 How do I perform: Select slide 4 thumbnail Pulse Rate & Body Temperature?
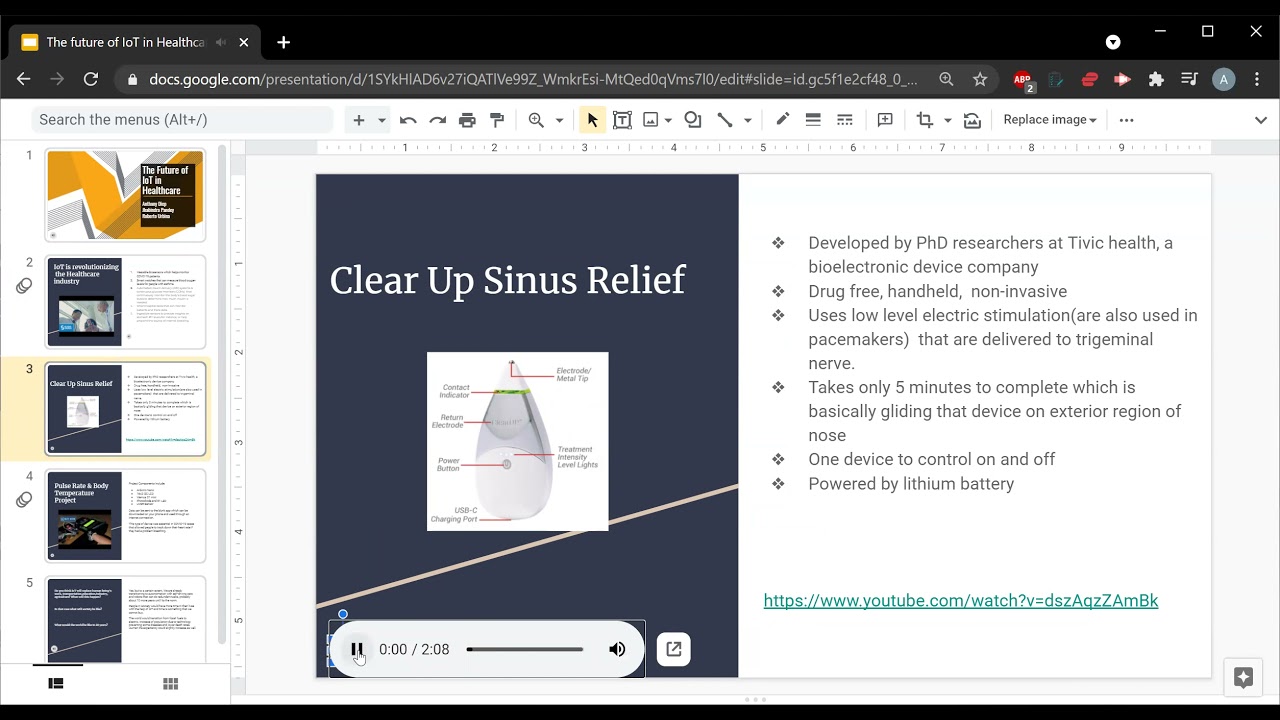pyautogui.click(x=125, y=516)
